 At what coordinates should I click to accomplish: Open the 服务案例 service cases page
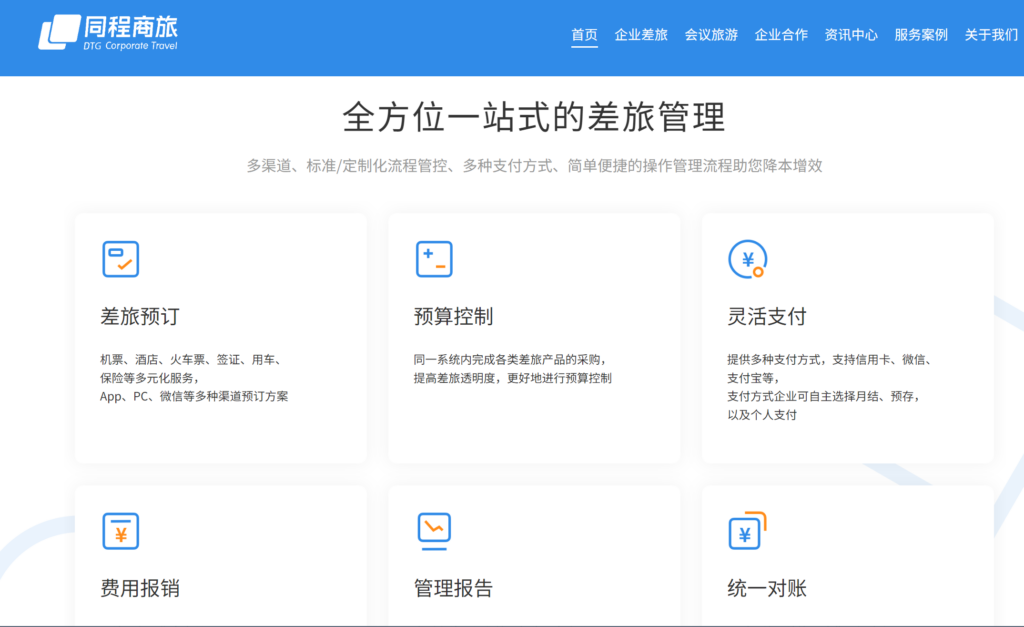click(918, 34)
